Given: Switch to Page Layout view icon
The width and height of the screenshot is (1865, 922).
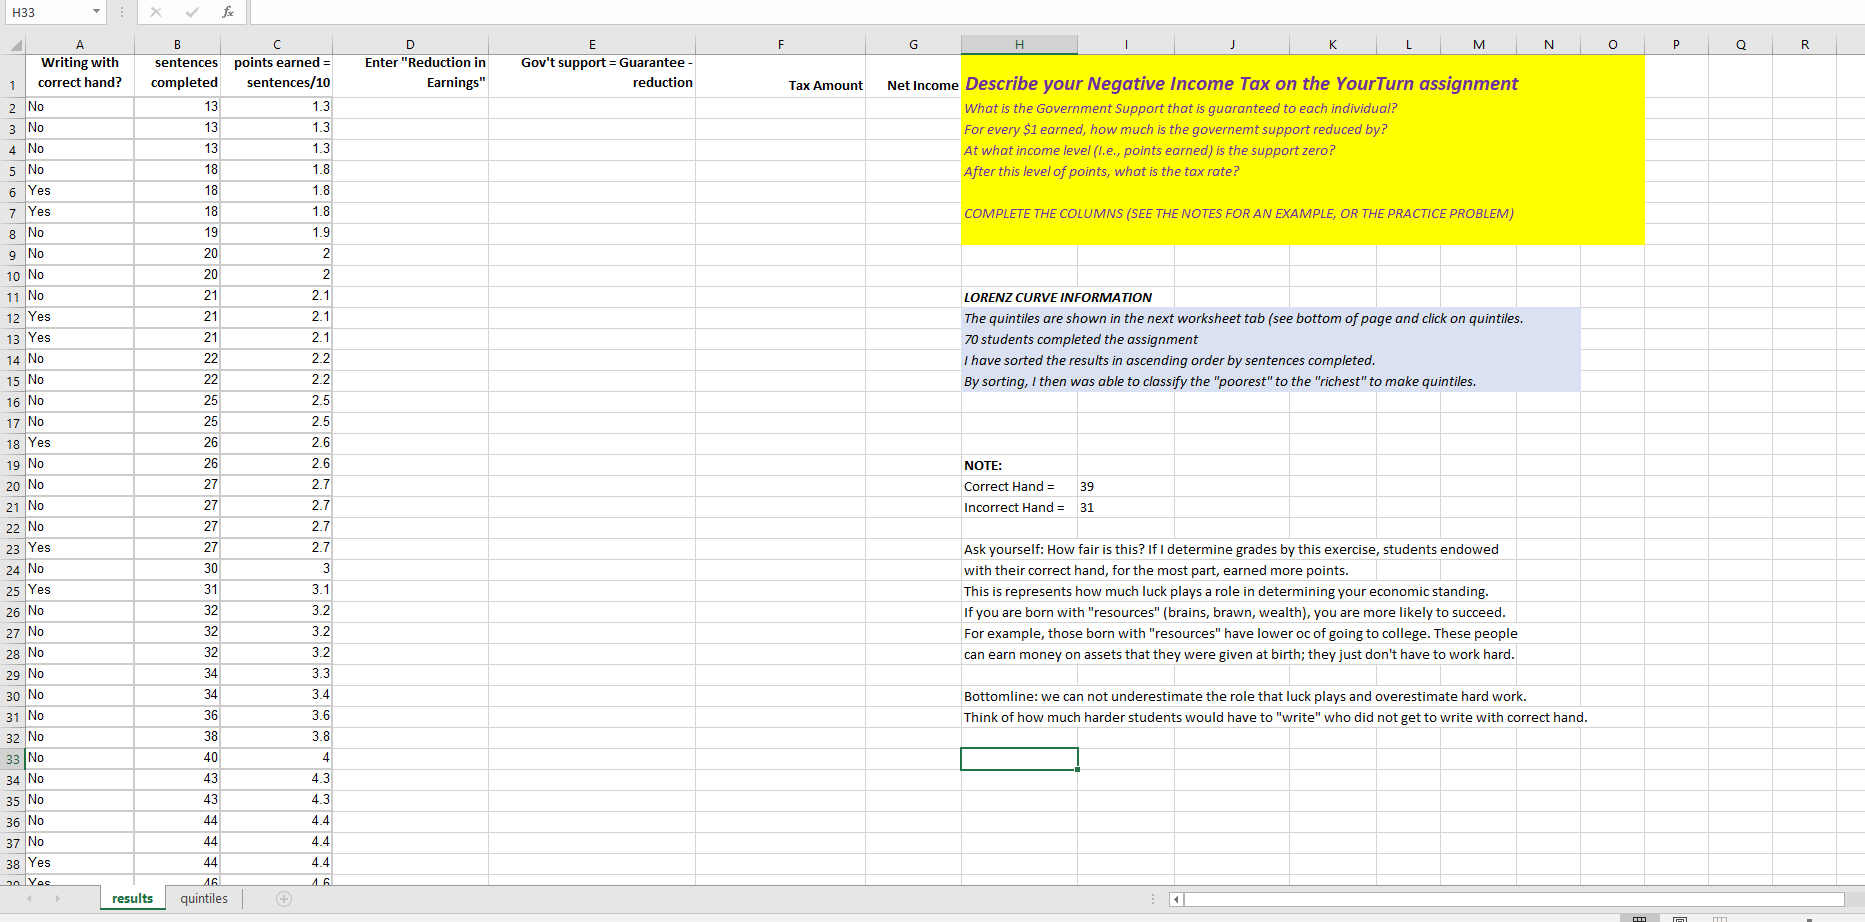Looking at the screenshot, I should click(1680, 919).
